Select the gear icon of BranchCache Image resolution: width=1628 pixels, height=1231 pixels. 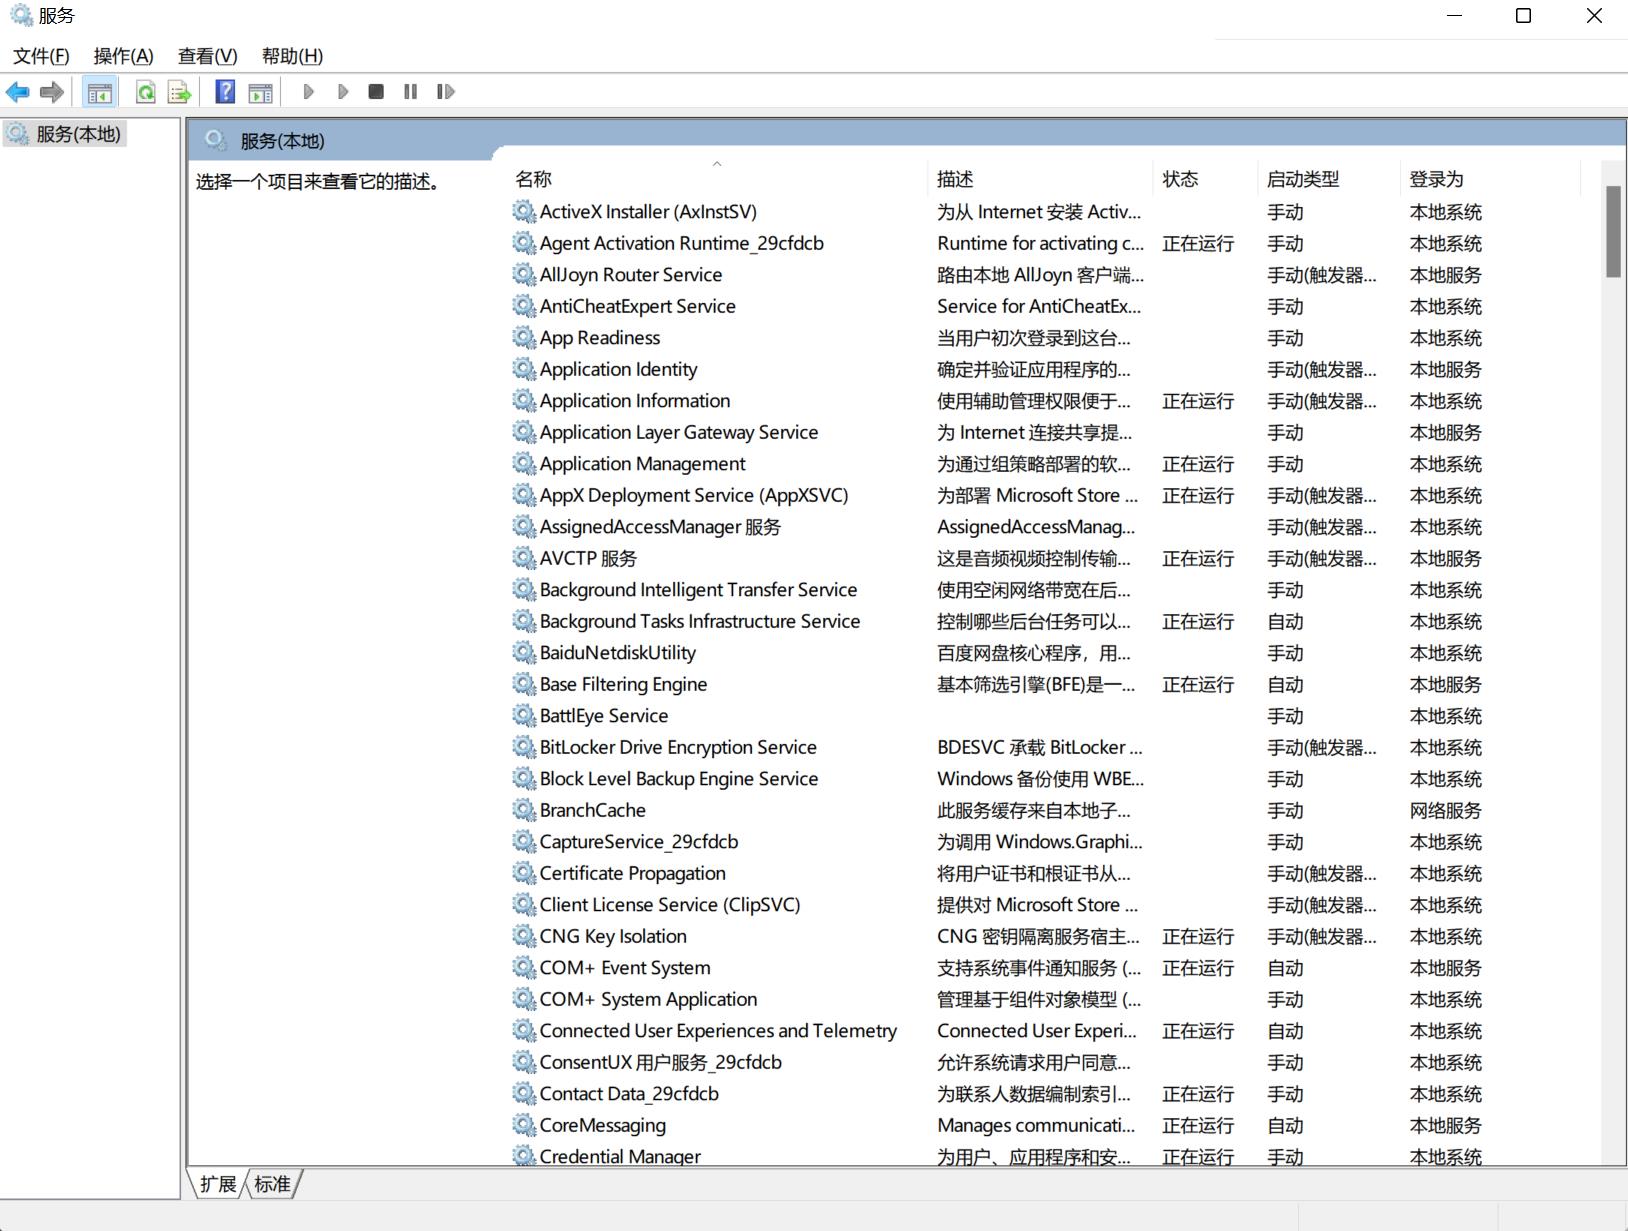(x=524, y=810)
